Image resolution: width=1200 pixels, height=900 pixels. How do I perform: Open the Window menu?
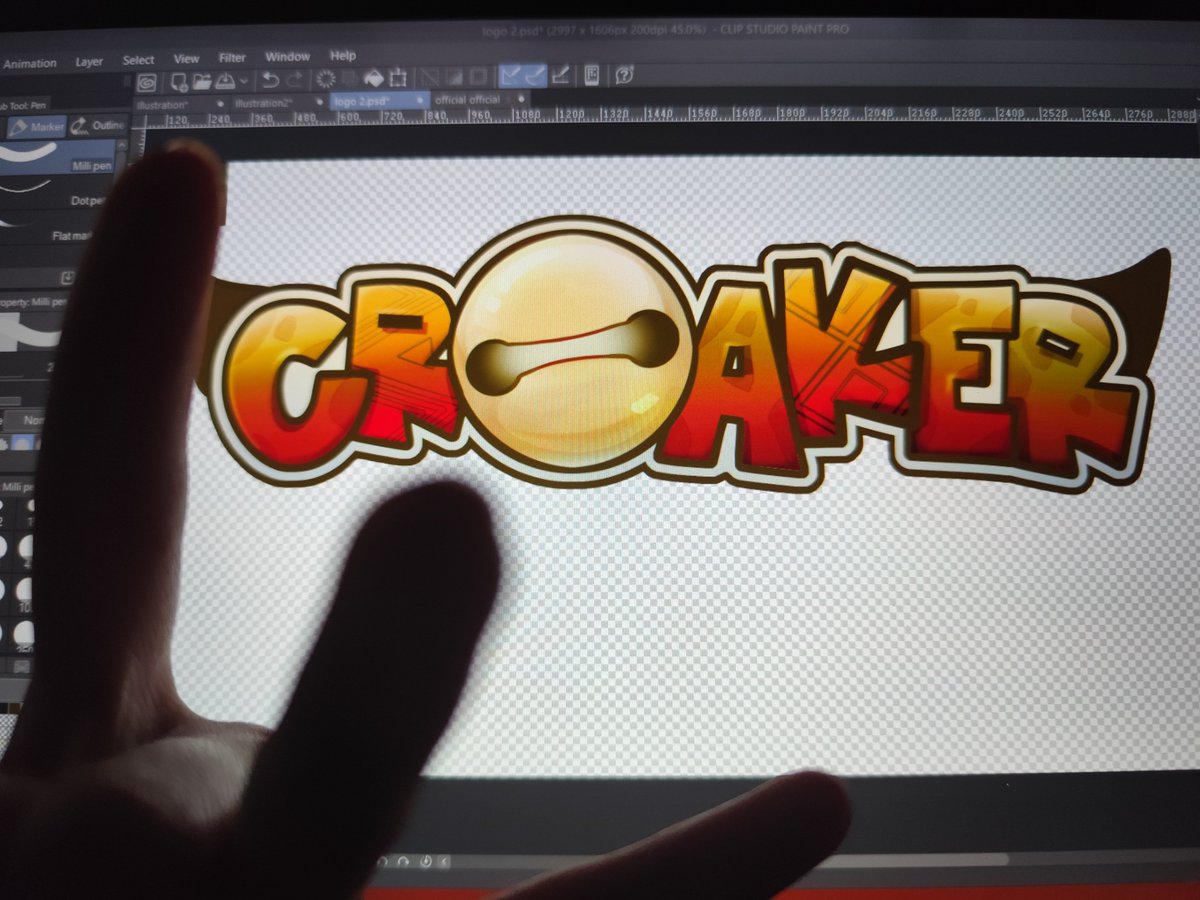click(287, 57)
